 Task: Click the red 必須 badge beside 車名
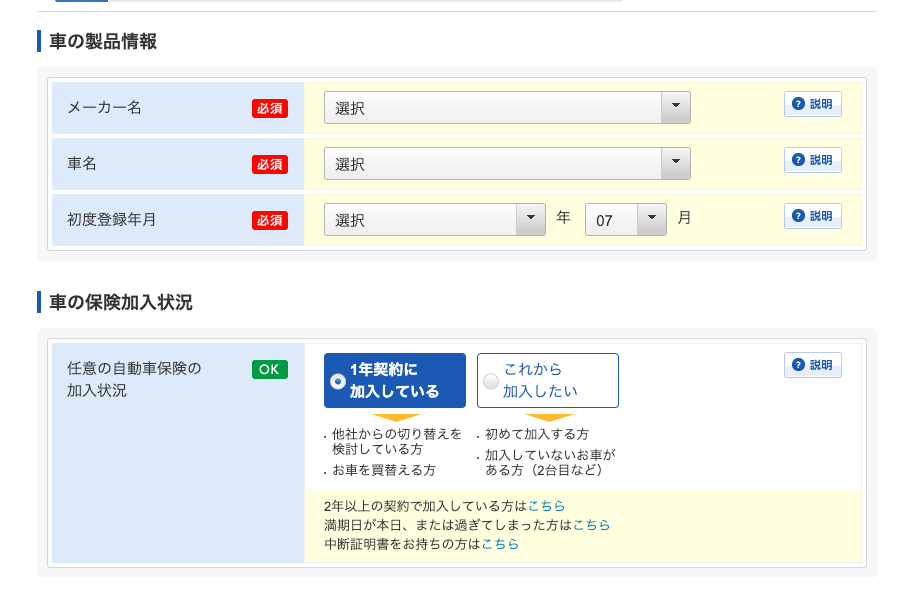(x=270, y=164)
